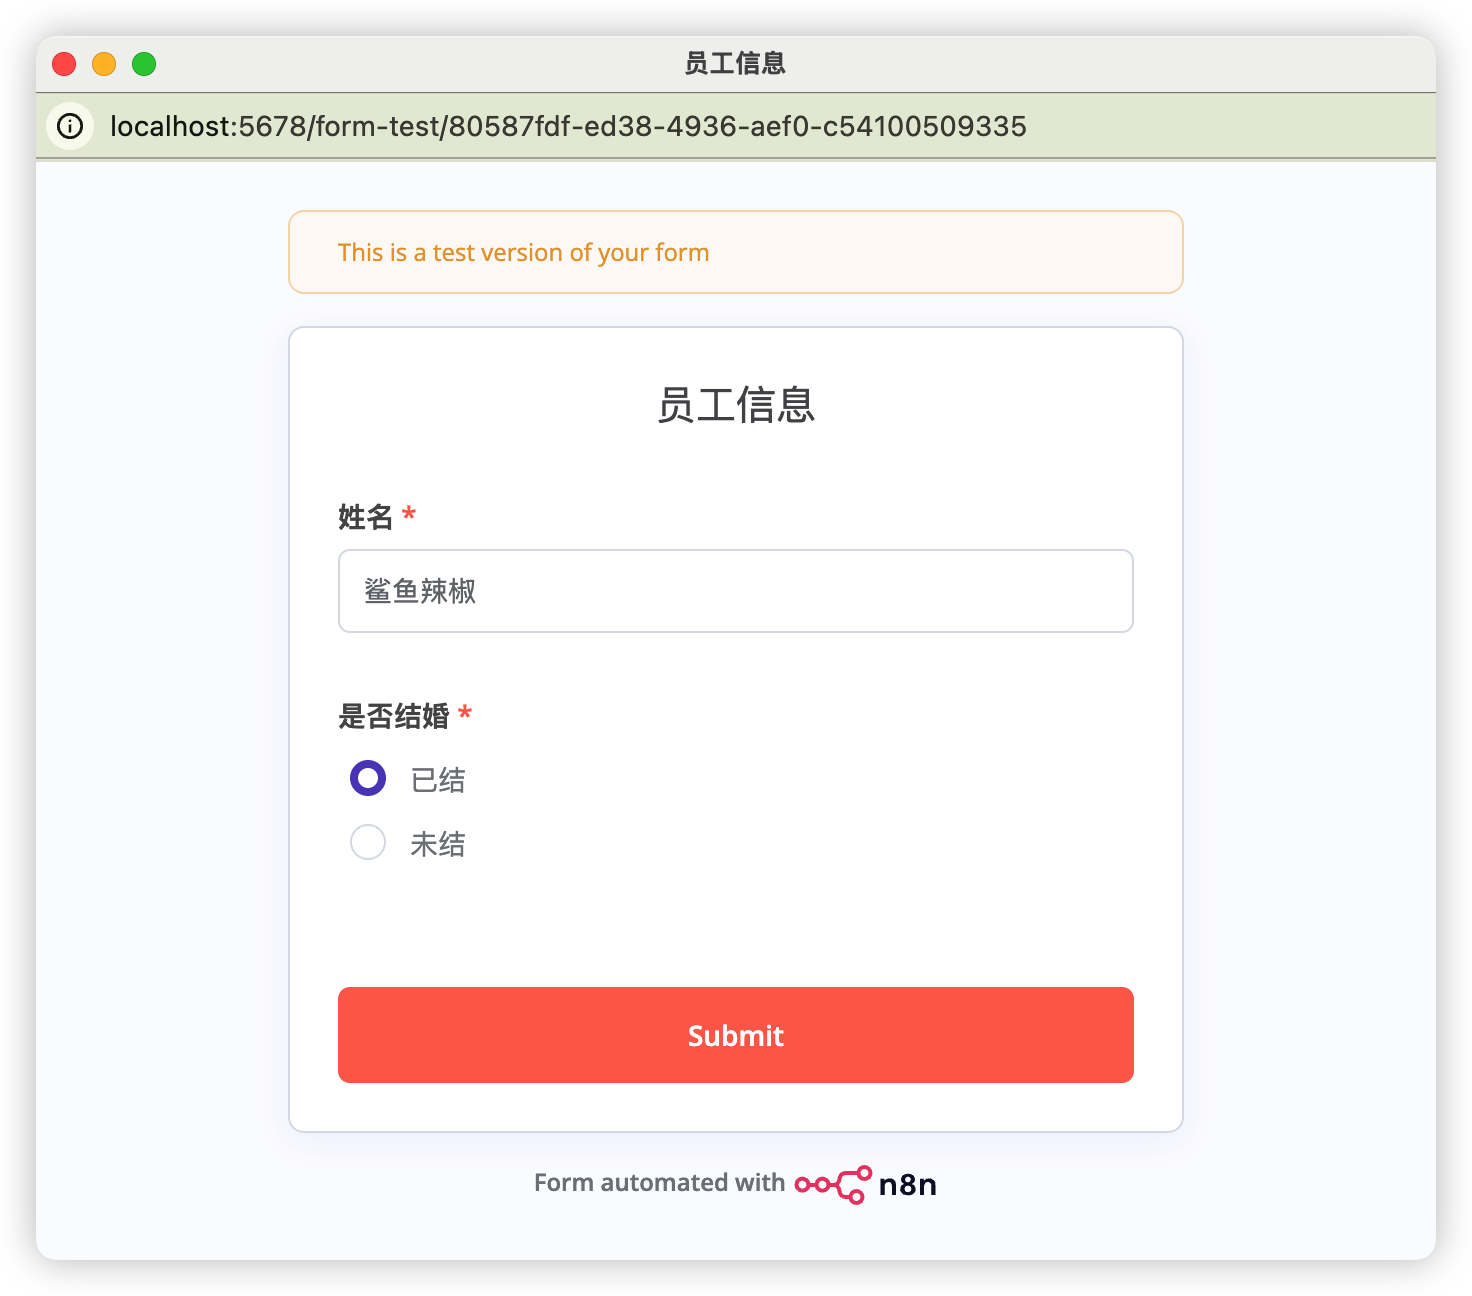
Task: Click the 已结 option label text
Action: point(438,780)
